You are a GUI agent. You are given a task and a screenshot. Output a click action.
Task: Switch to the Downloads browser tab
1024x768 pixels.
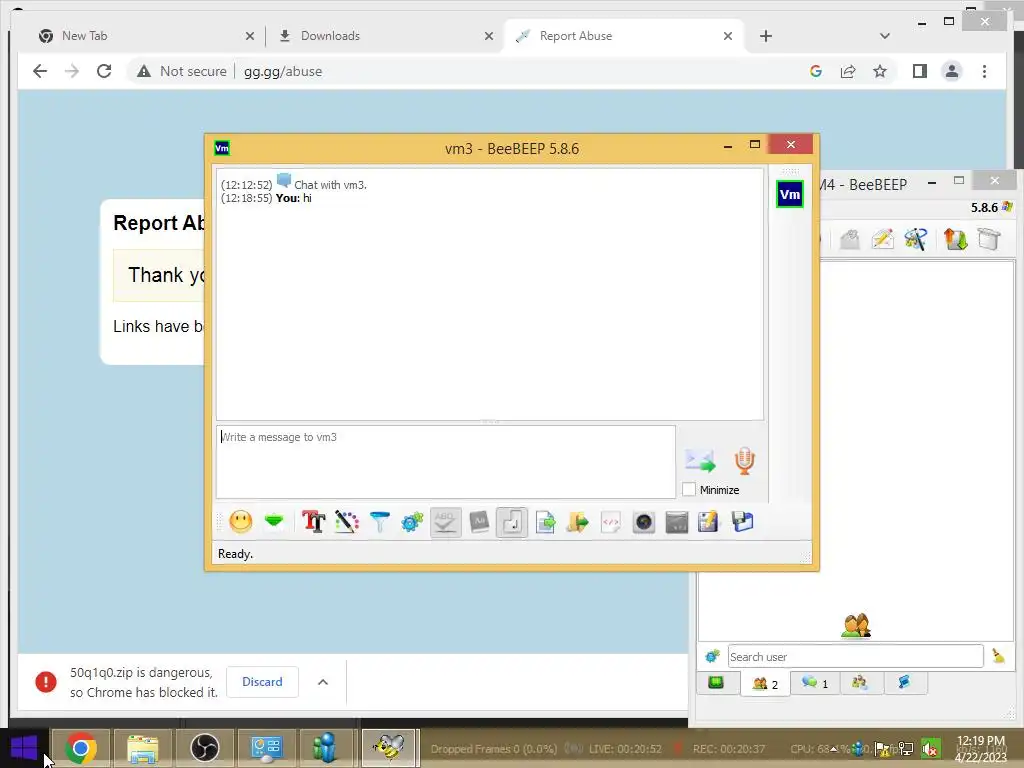pos(384,36)
